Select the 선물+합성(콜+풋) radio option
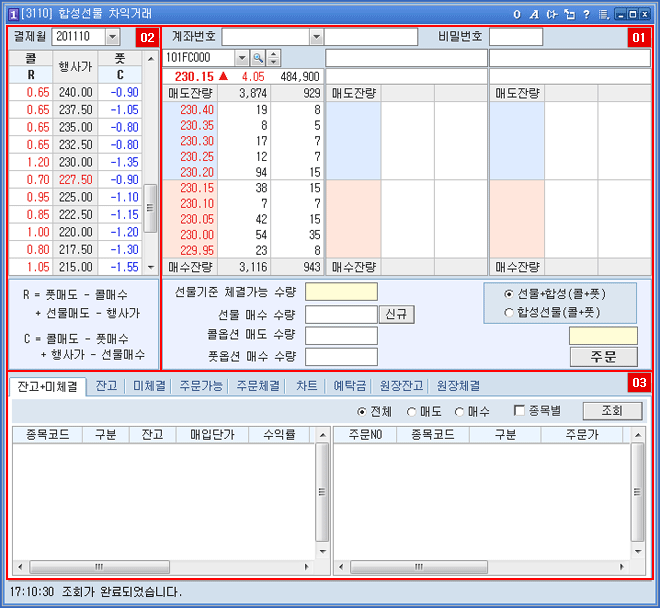This screenshot has height=608, width=660. click(x=510, y=294)
